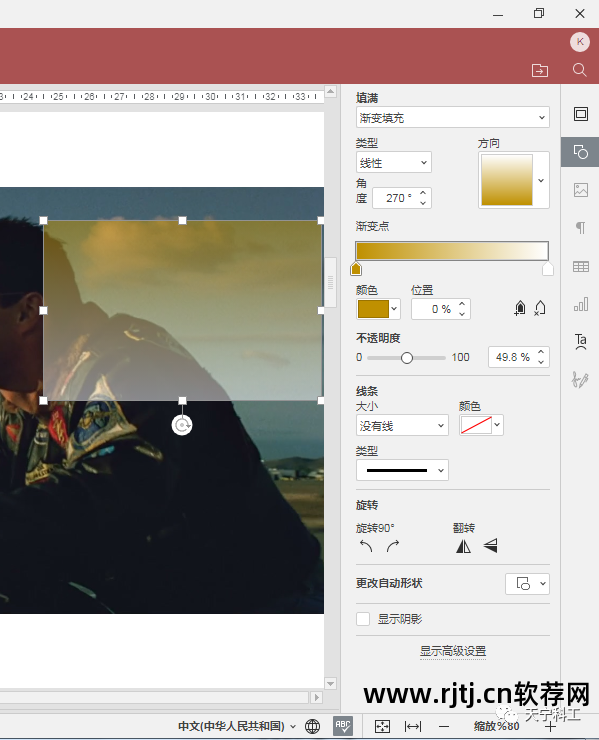Viewport: 599px width, 740px height.
Task: Enable the 显示阴影 checkbox
Action: [363, 619]
